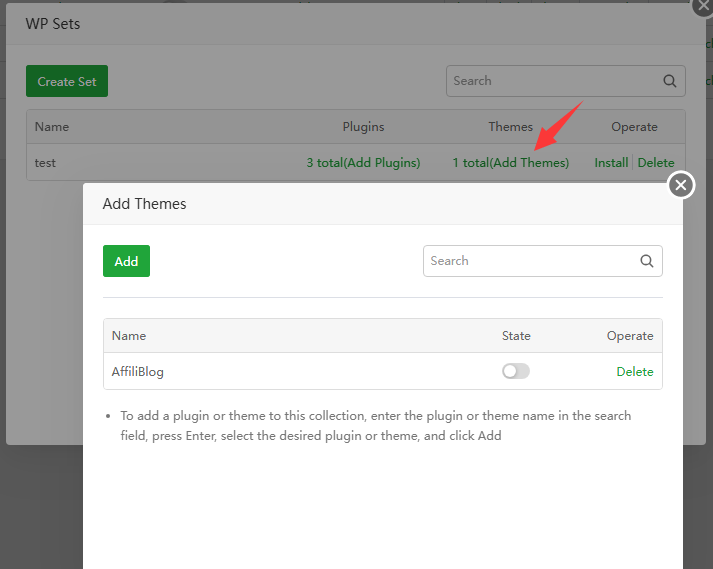
Task: Select the AffiliBlog theme name
Action: [x=138, y=371]
